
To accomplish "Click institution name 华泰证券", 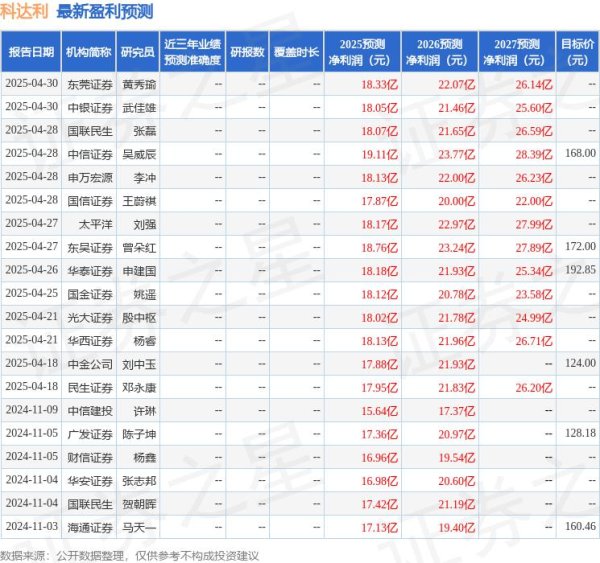I will pos(90,271).
